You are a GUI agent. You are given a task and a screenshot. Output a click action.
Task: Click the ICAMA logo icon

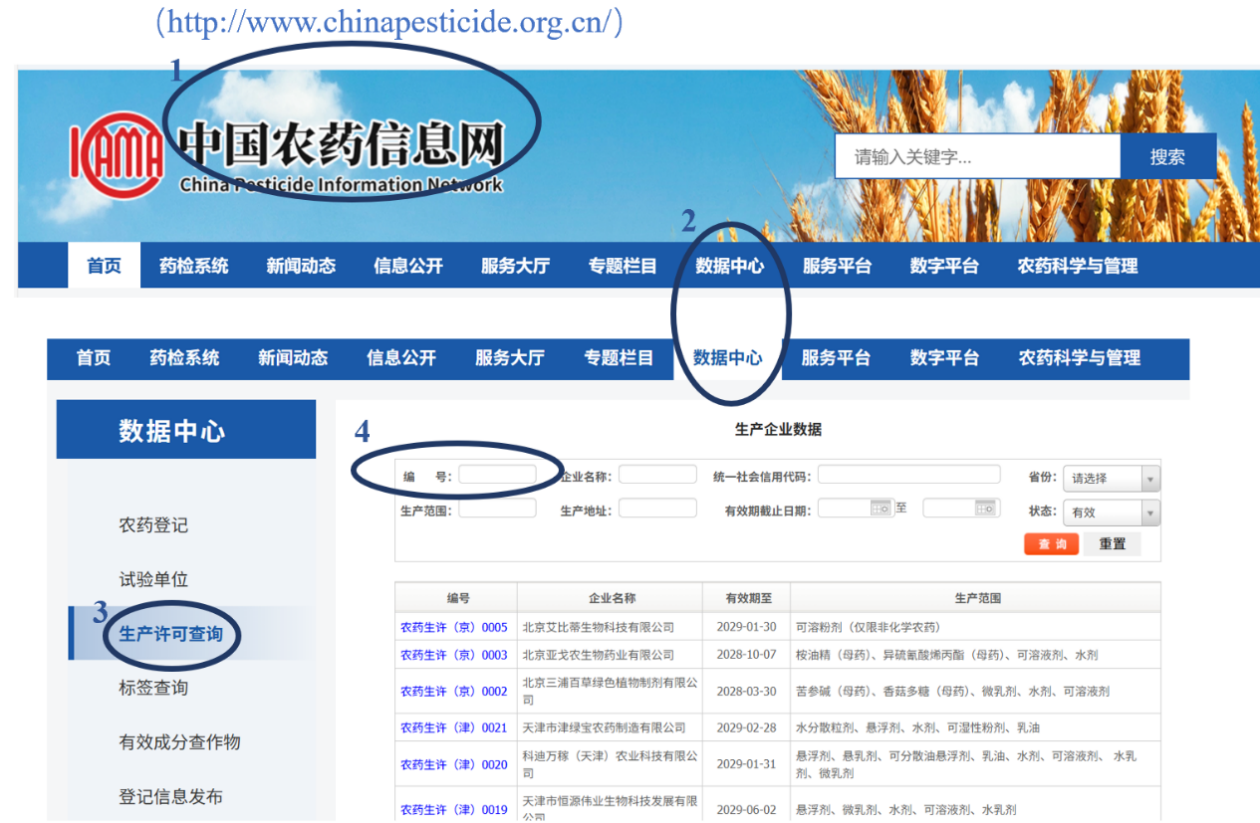click(117, 154)
